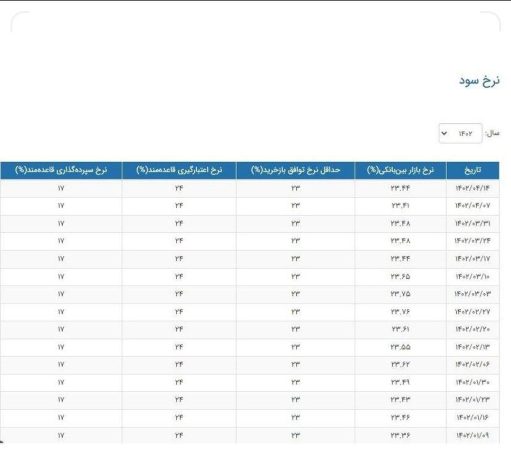Open the year dropdown showing ۱۴۰۲
Image resolution: width=511 pixels, height=450 pixels.
[460, 133]
